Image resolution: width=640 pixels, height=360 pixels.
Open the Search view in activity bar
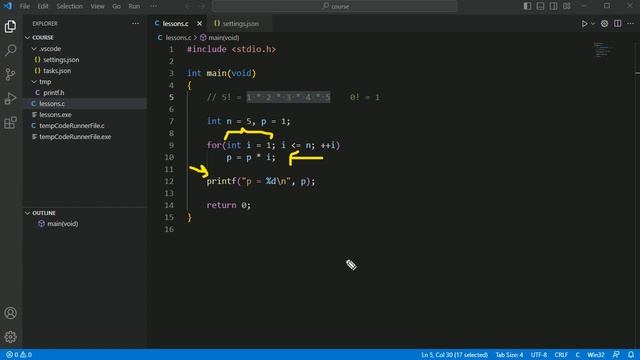(11, 50)
